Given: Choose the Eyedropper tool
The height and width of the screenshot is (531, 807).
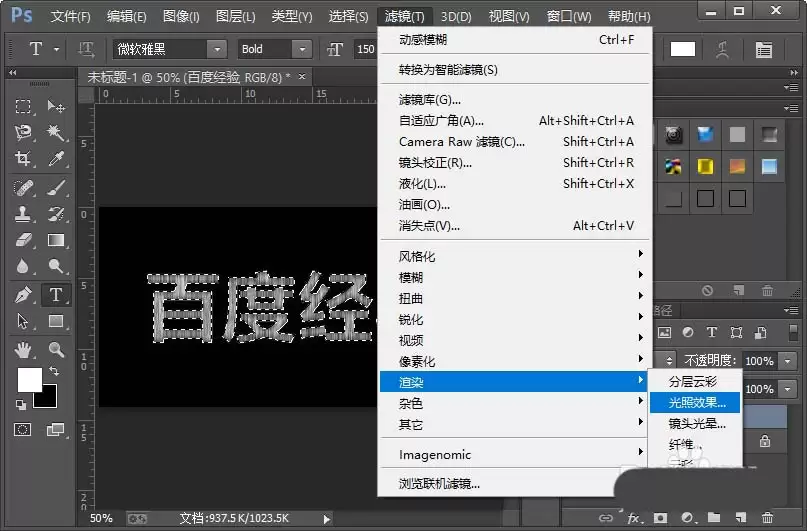Looking at the screenshot, I should click(56, 158).
